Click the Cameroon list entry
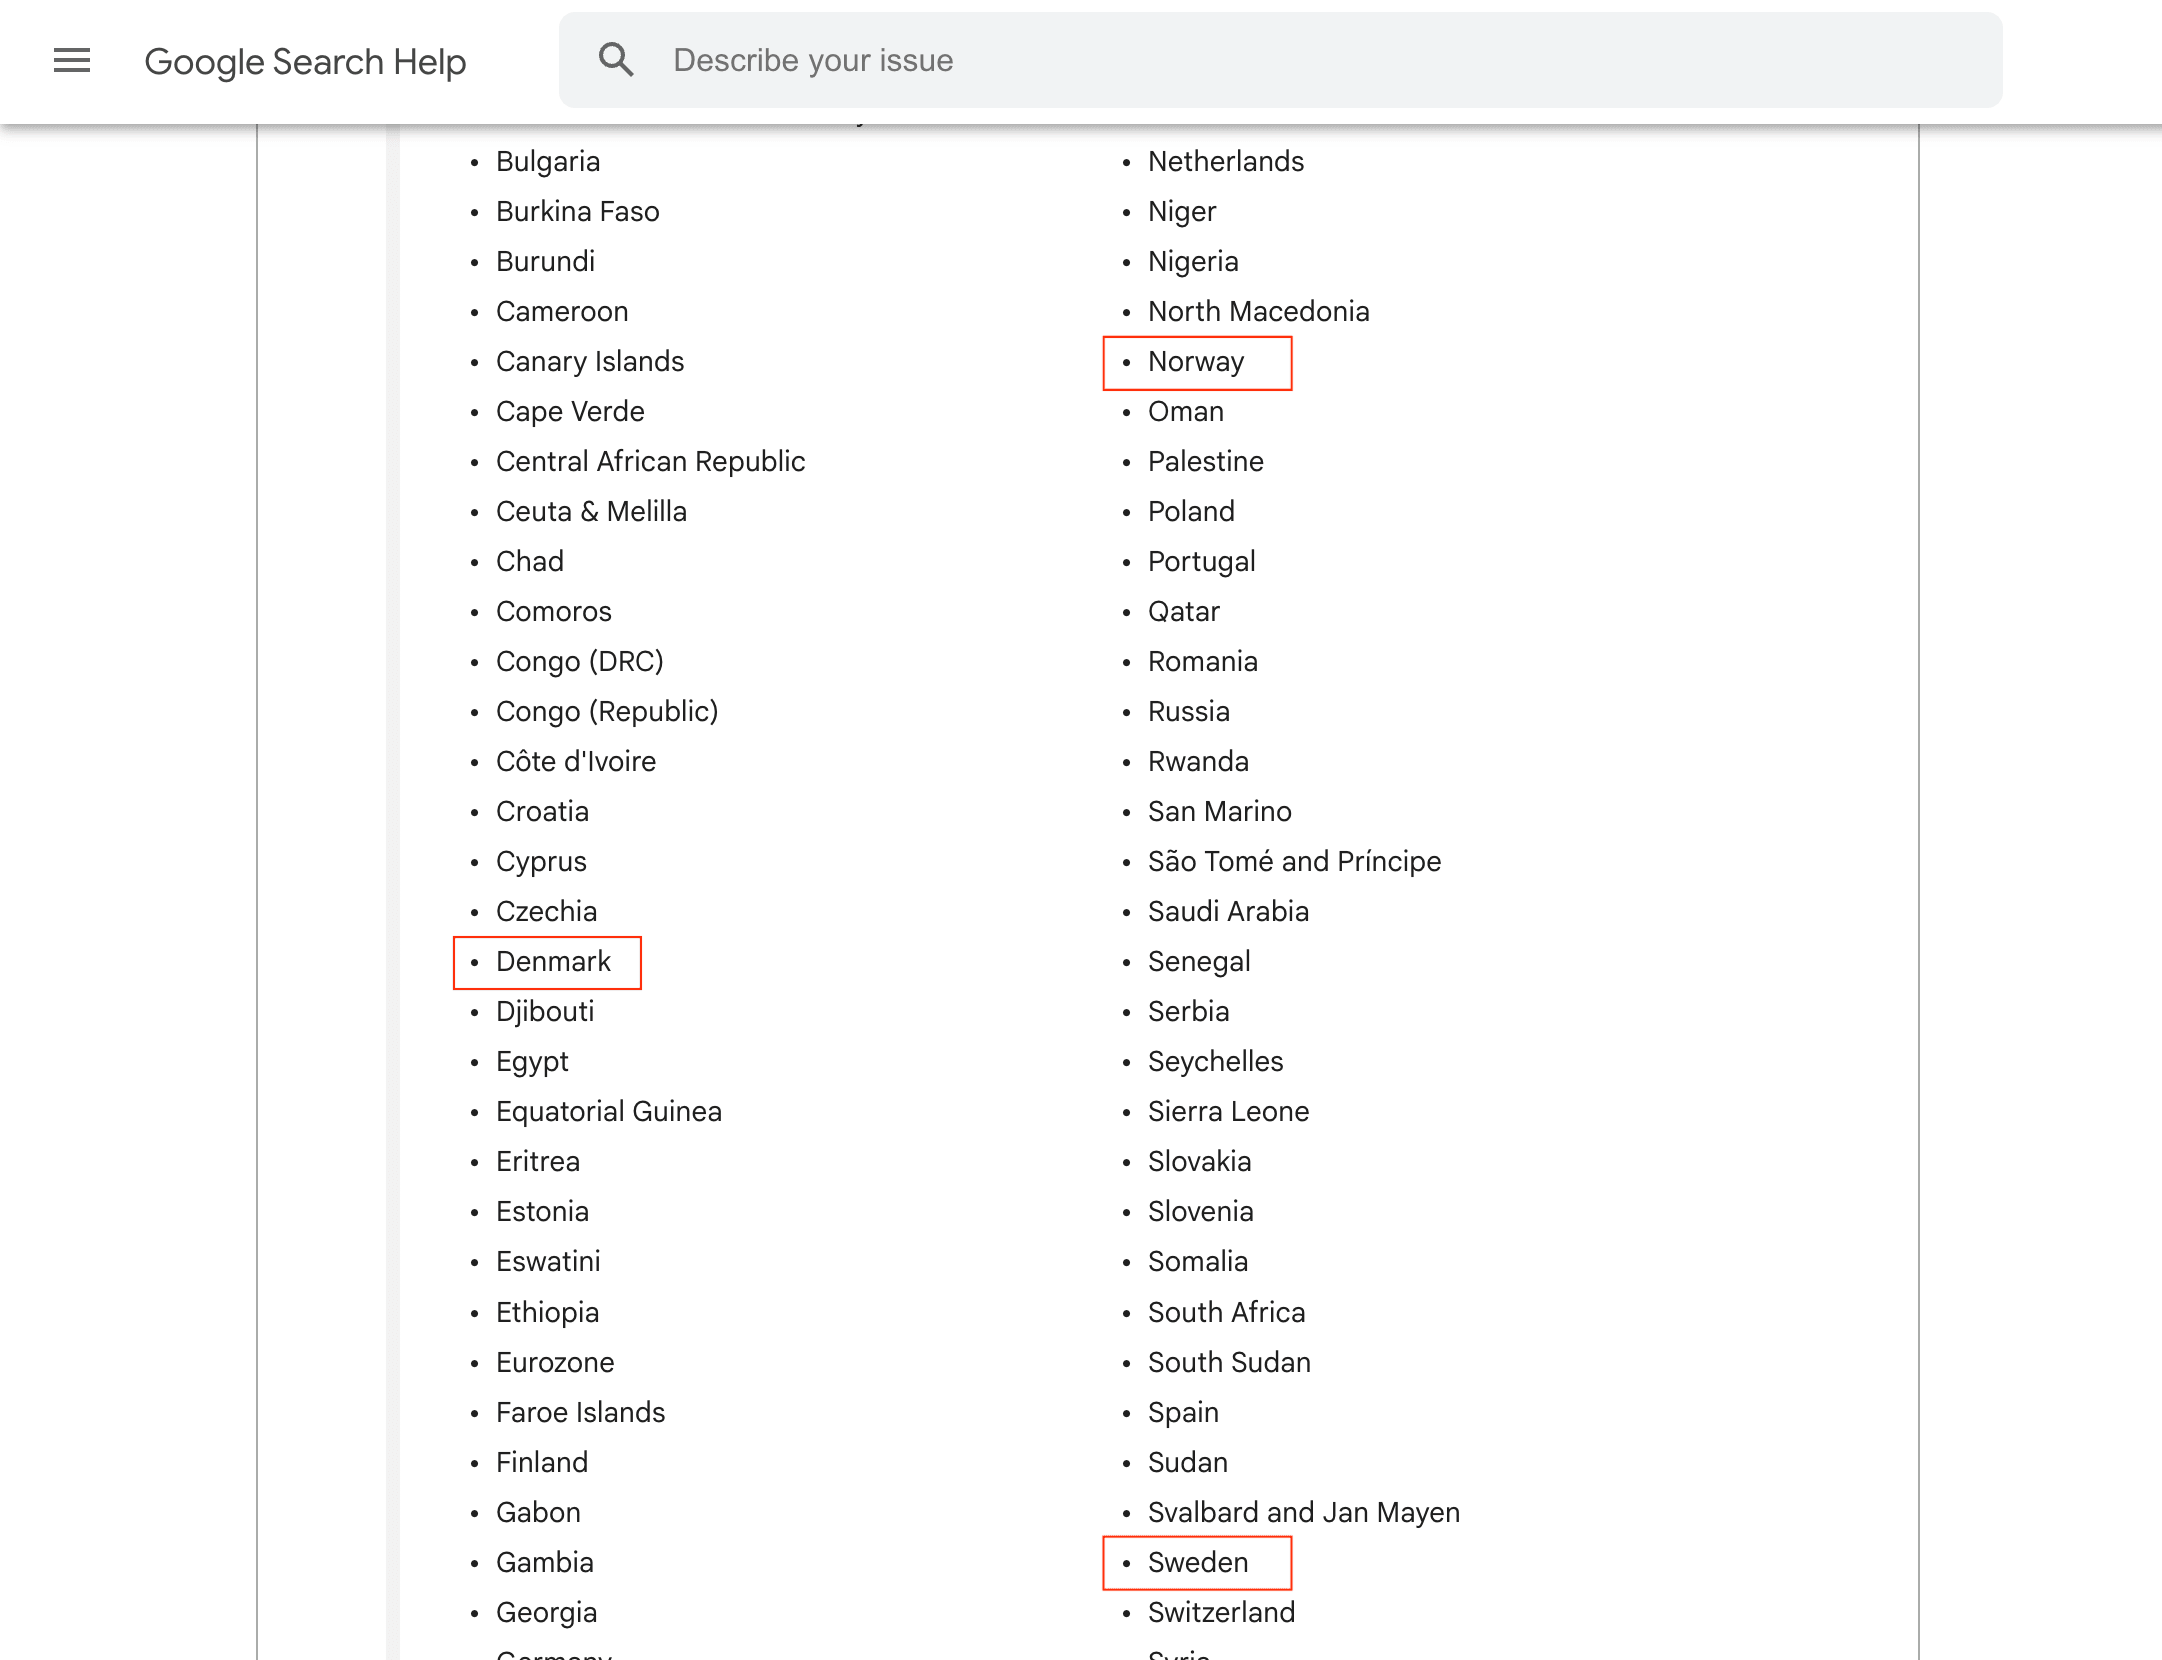This screenshot has height=1660, width=2162. tap(562, 311)
